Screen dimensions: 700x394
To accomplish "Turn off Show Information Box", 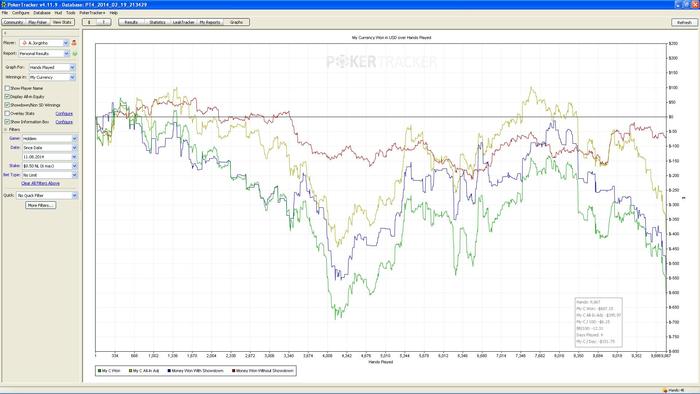I will [x=7, y=121].
